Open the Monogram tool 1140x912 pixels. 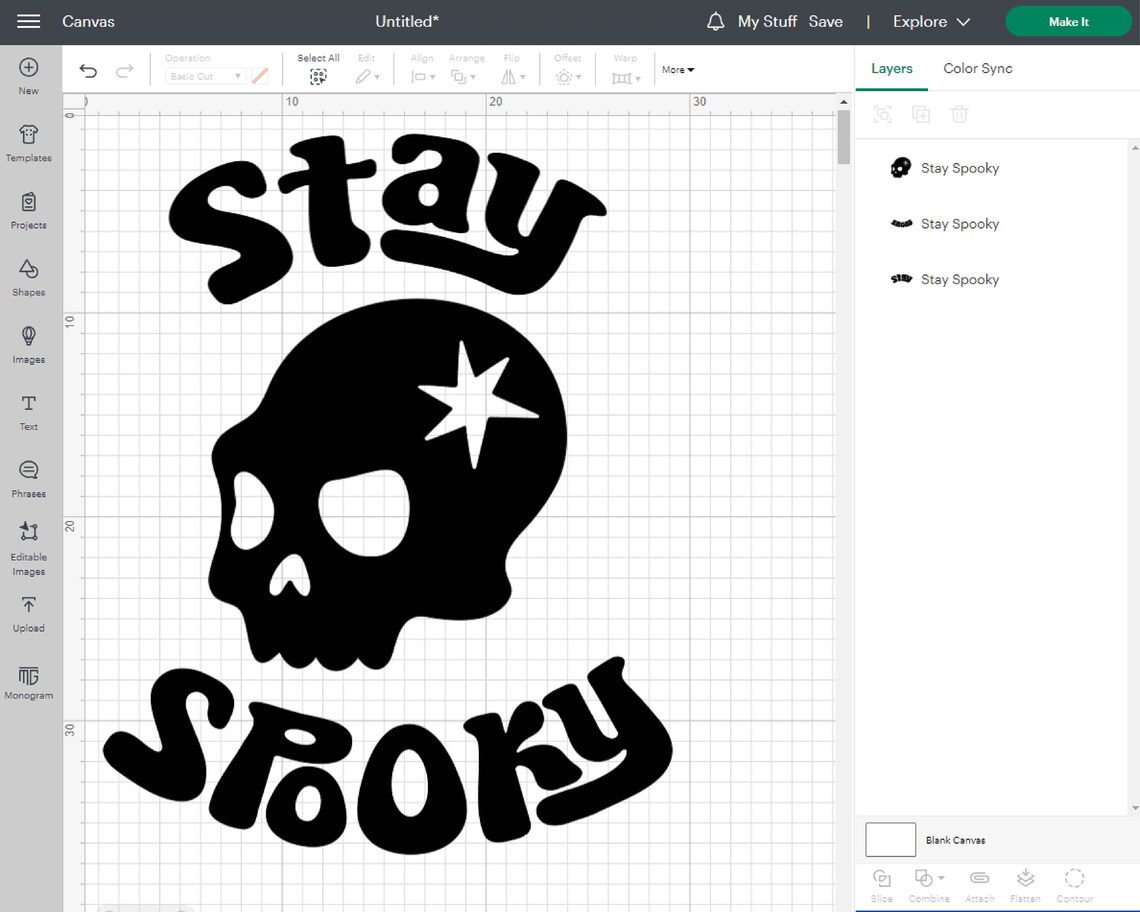click(x=28, y=681)
